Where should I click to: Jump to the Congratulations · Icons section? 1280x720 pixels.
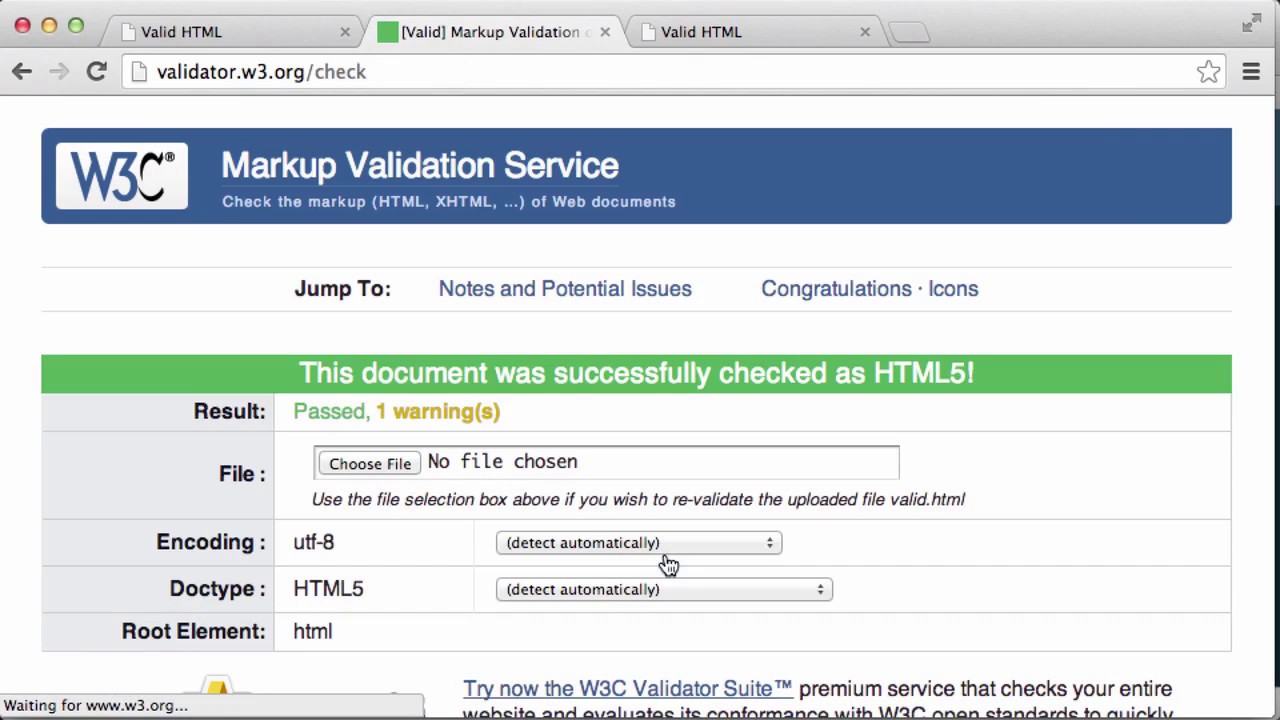[x=869, y=288]
